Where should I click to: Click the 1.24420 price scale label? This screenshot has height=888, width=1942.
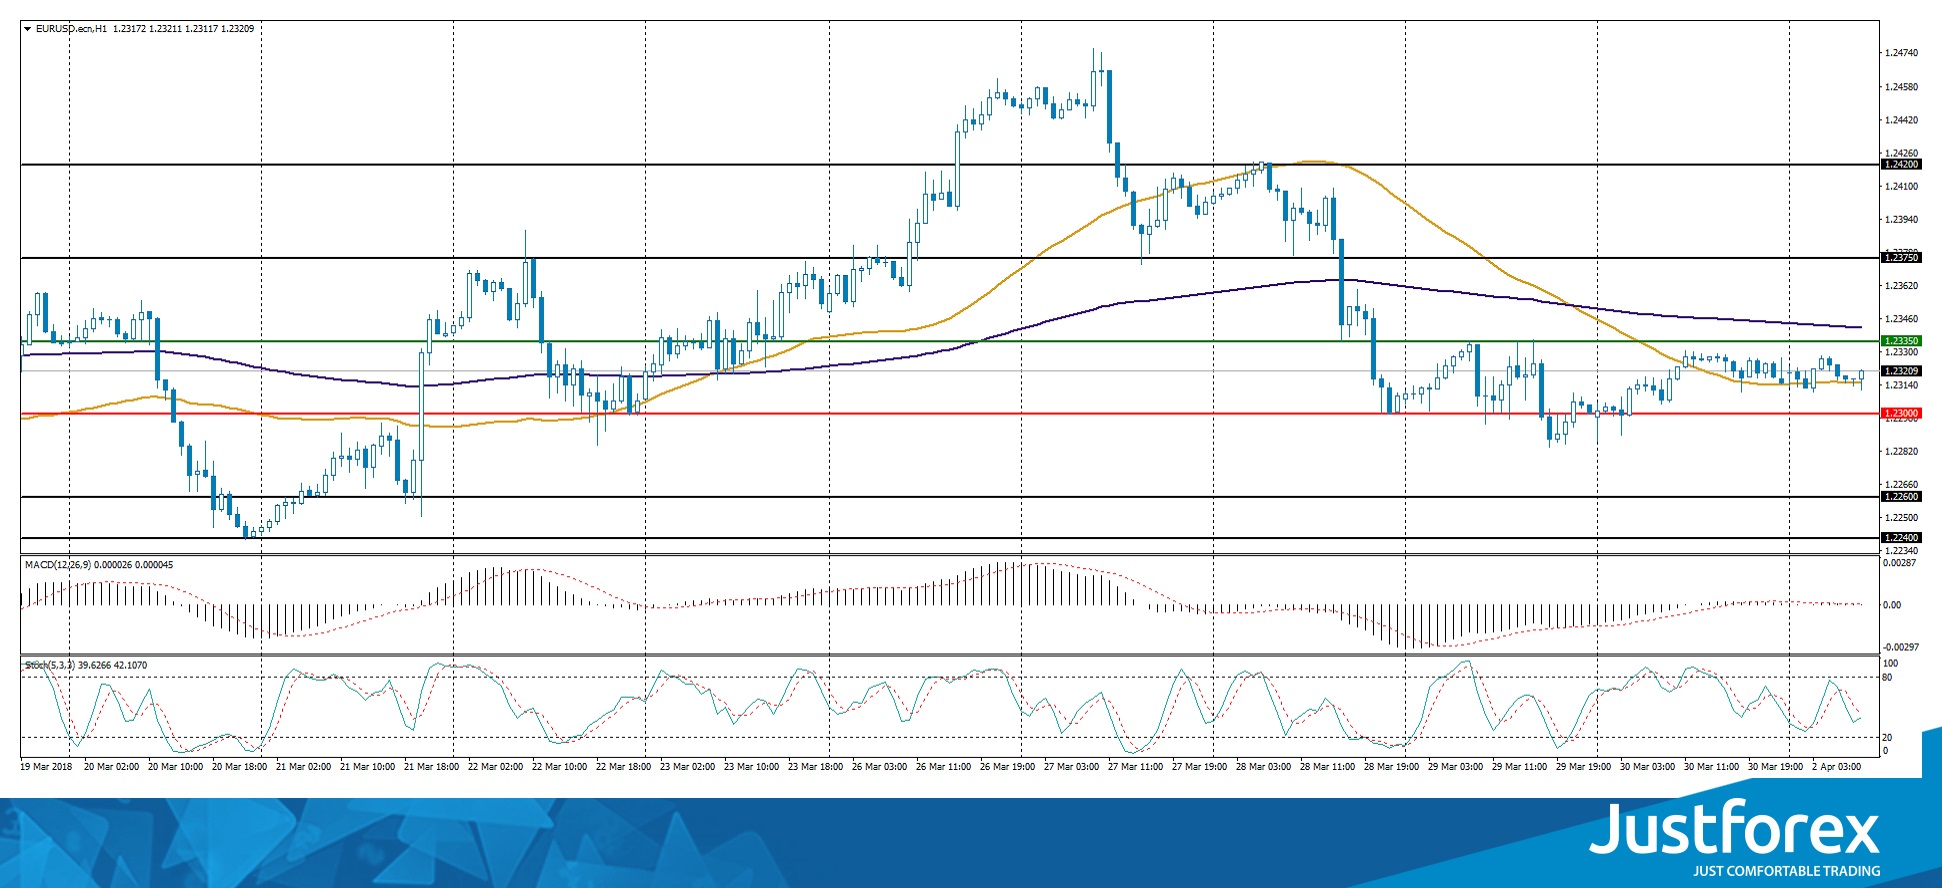pos(1901,120)
